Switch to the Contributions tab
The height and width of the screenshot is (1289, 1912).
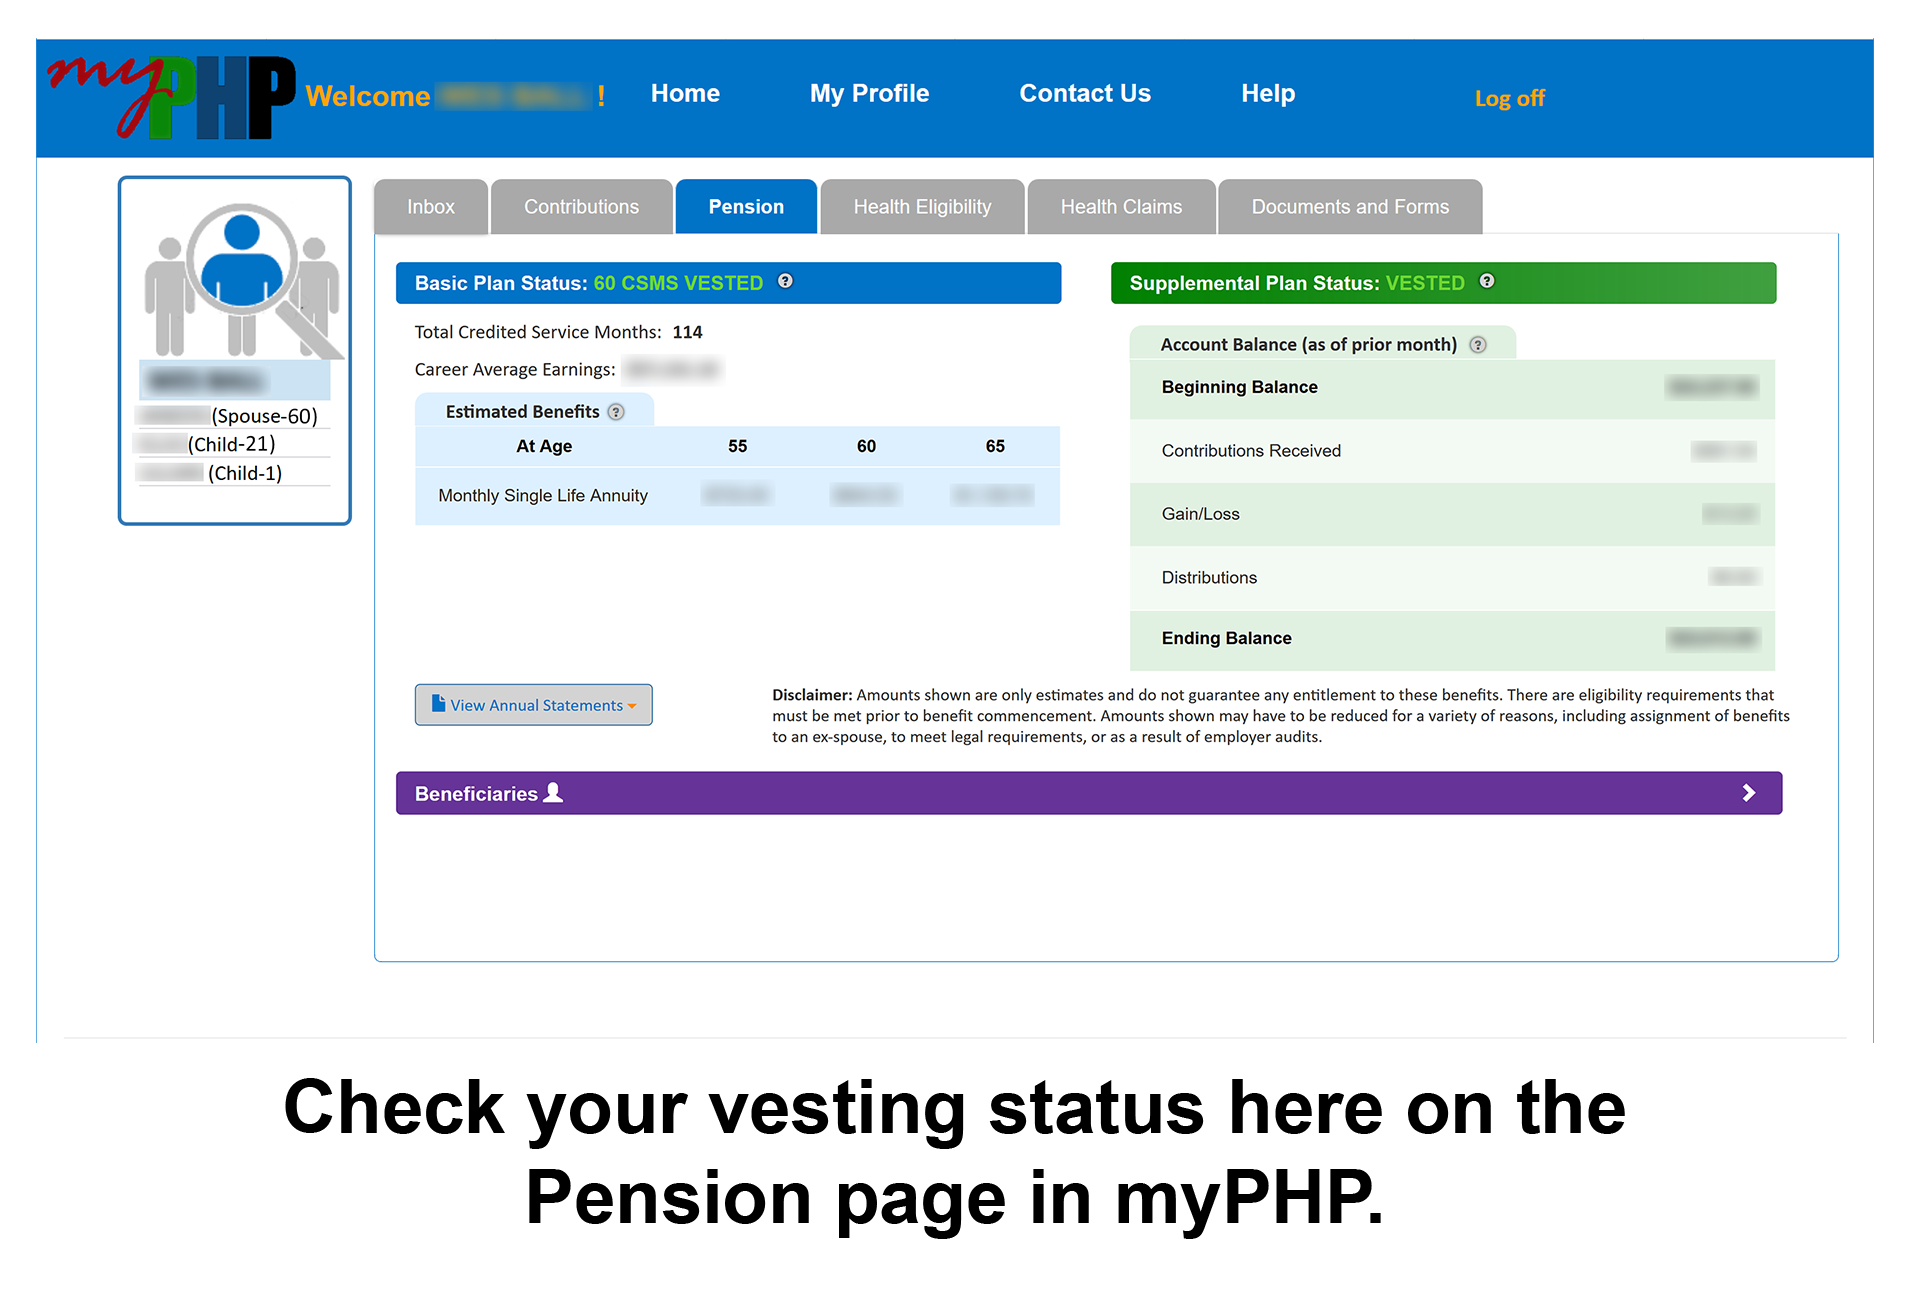coord(581,207)
